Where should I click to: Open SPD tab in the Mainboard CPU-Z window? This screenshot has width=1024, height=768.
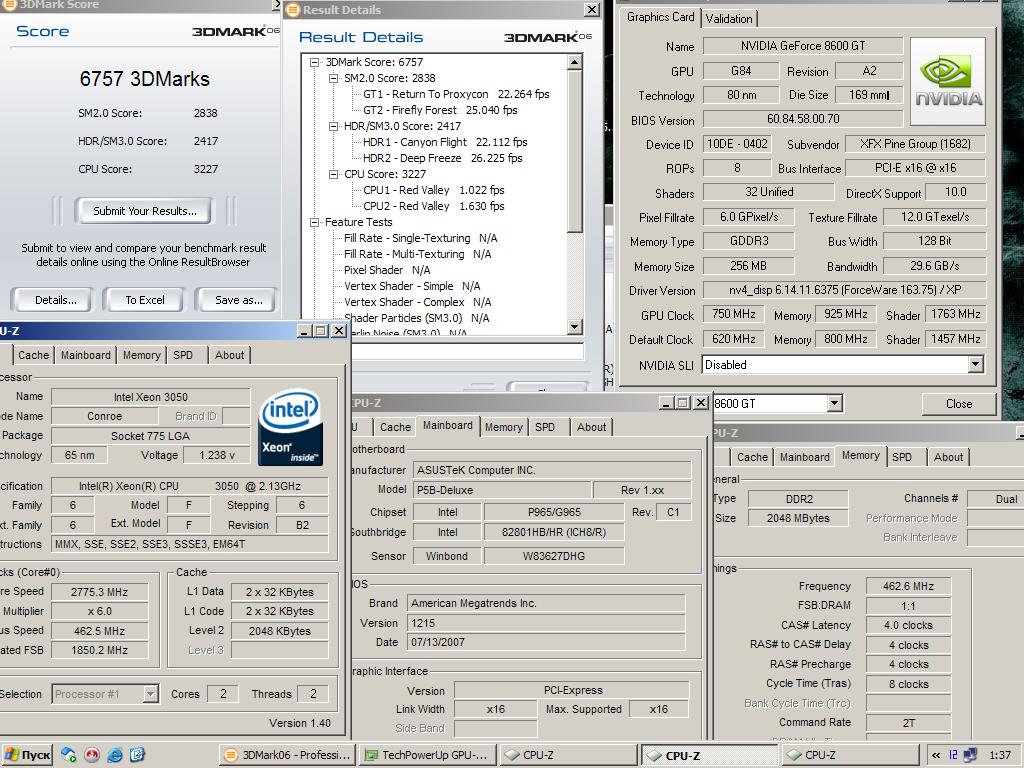(545, 427)
